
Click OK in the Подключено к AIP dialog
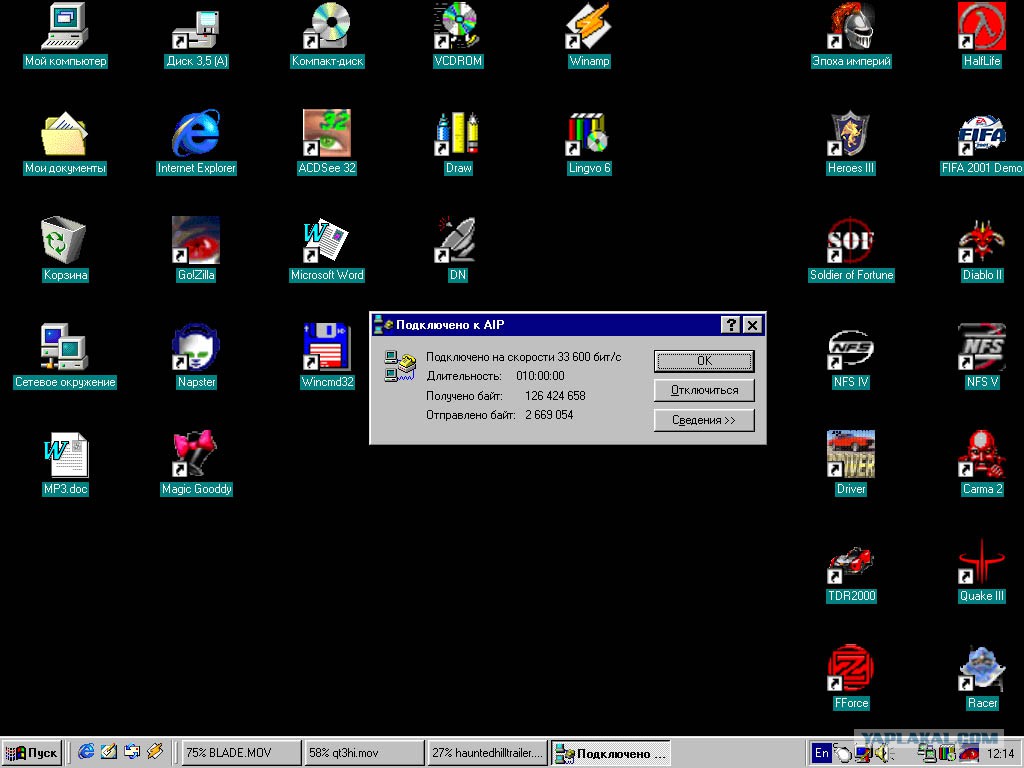704,360
